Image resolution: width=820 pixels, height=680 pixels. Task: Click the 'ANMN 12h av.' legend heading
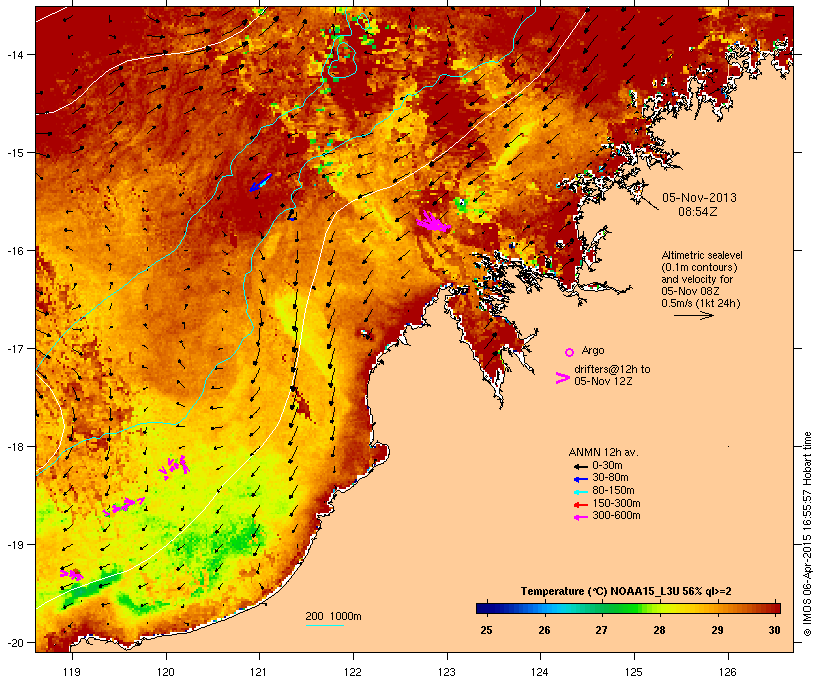[603, 452]
